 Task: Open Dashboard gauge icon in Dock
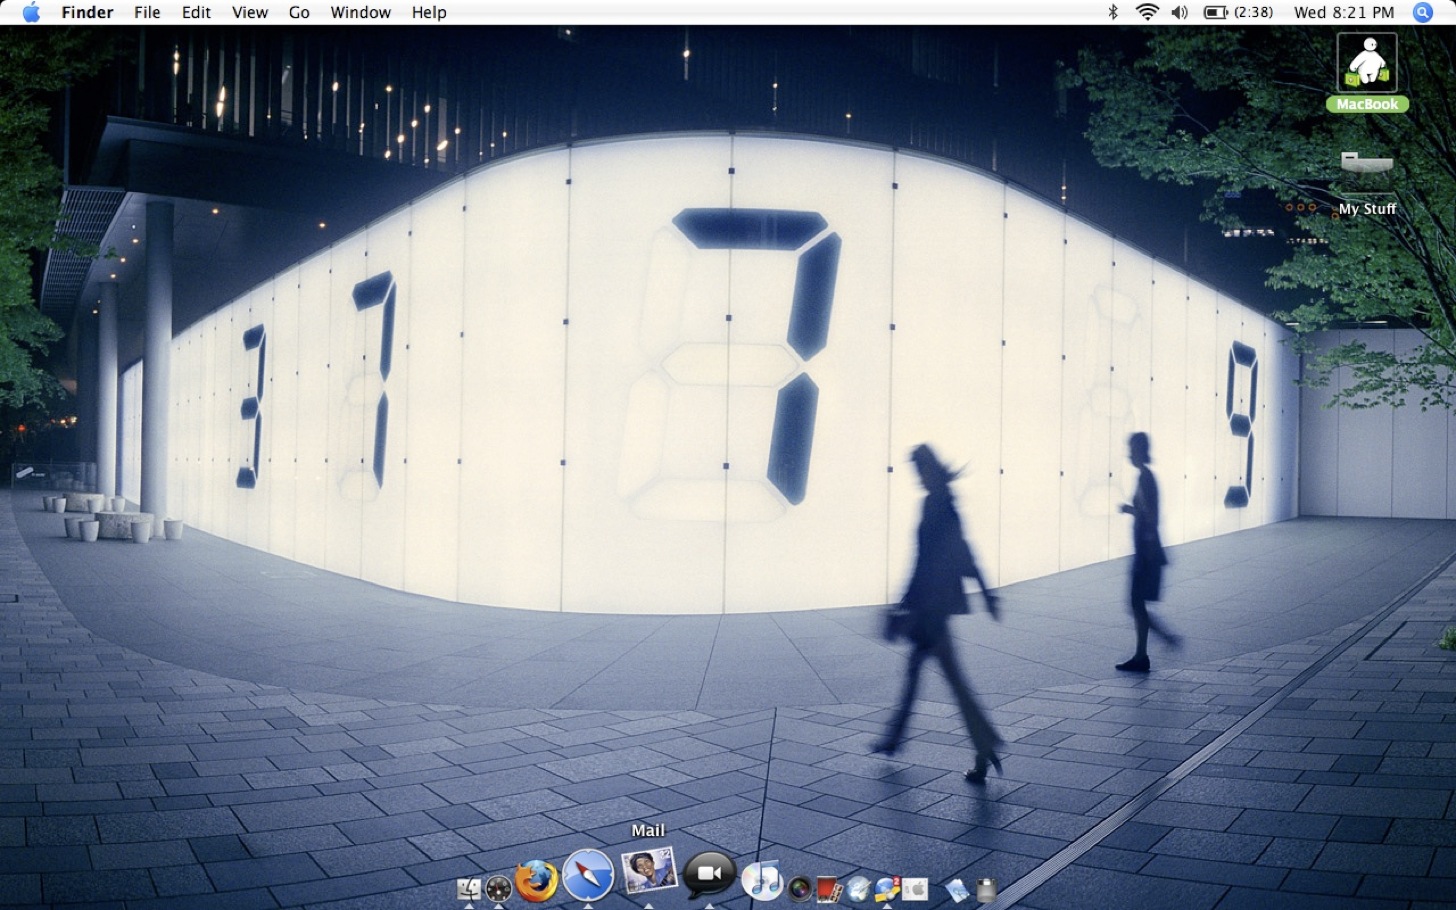point(499,889)
